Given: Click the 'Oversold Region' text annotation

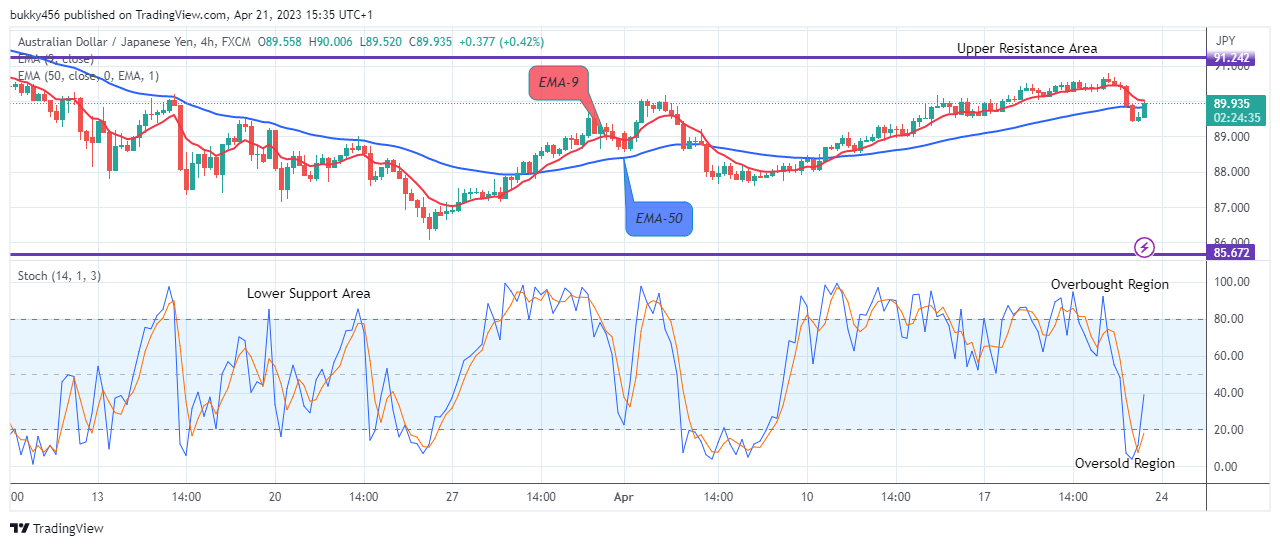Looking at the screenshot, I should pyautogui.click(x=1125, y=463).
